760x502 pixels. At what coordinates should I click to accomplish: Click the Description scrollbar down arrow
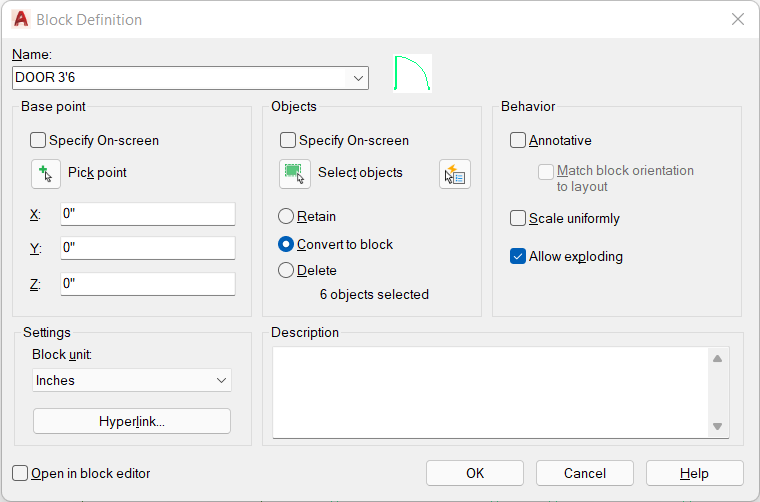pyautogui.click(x=718, y=426)
